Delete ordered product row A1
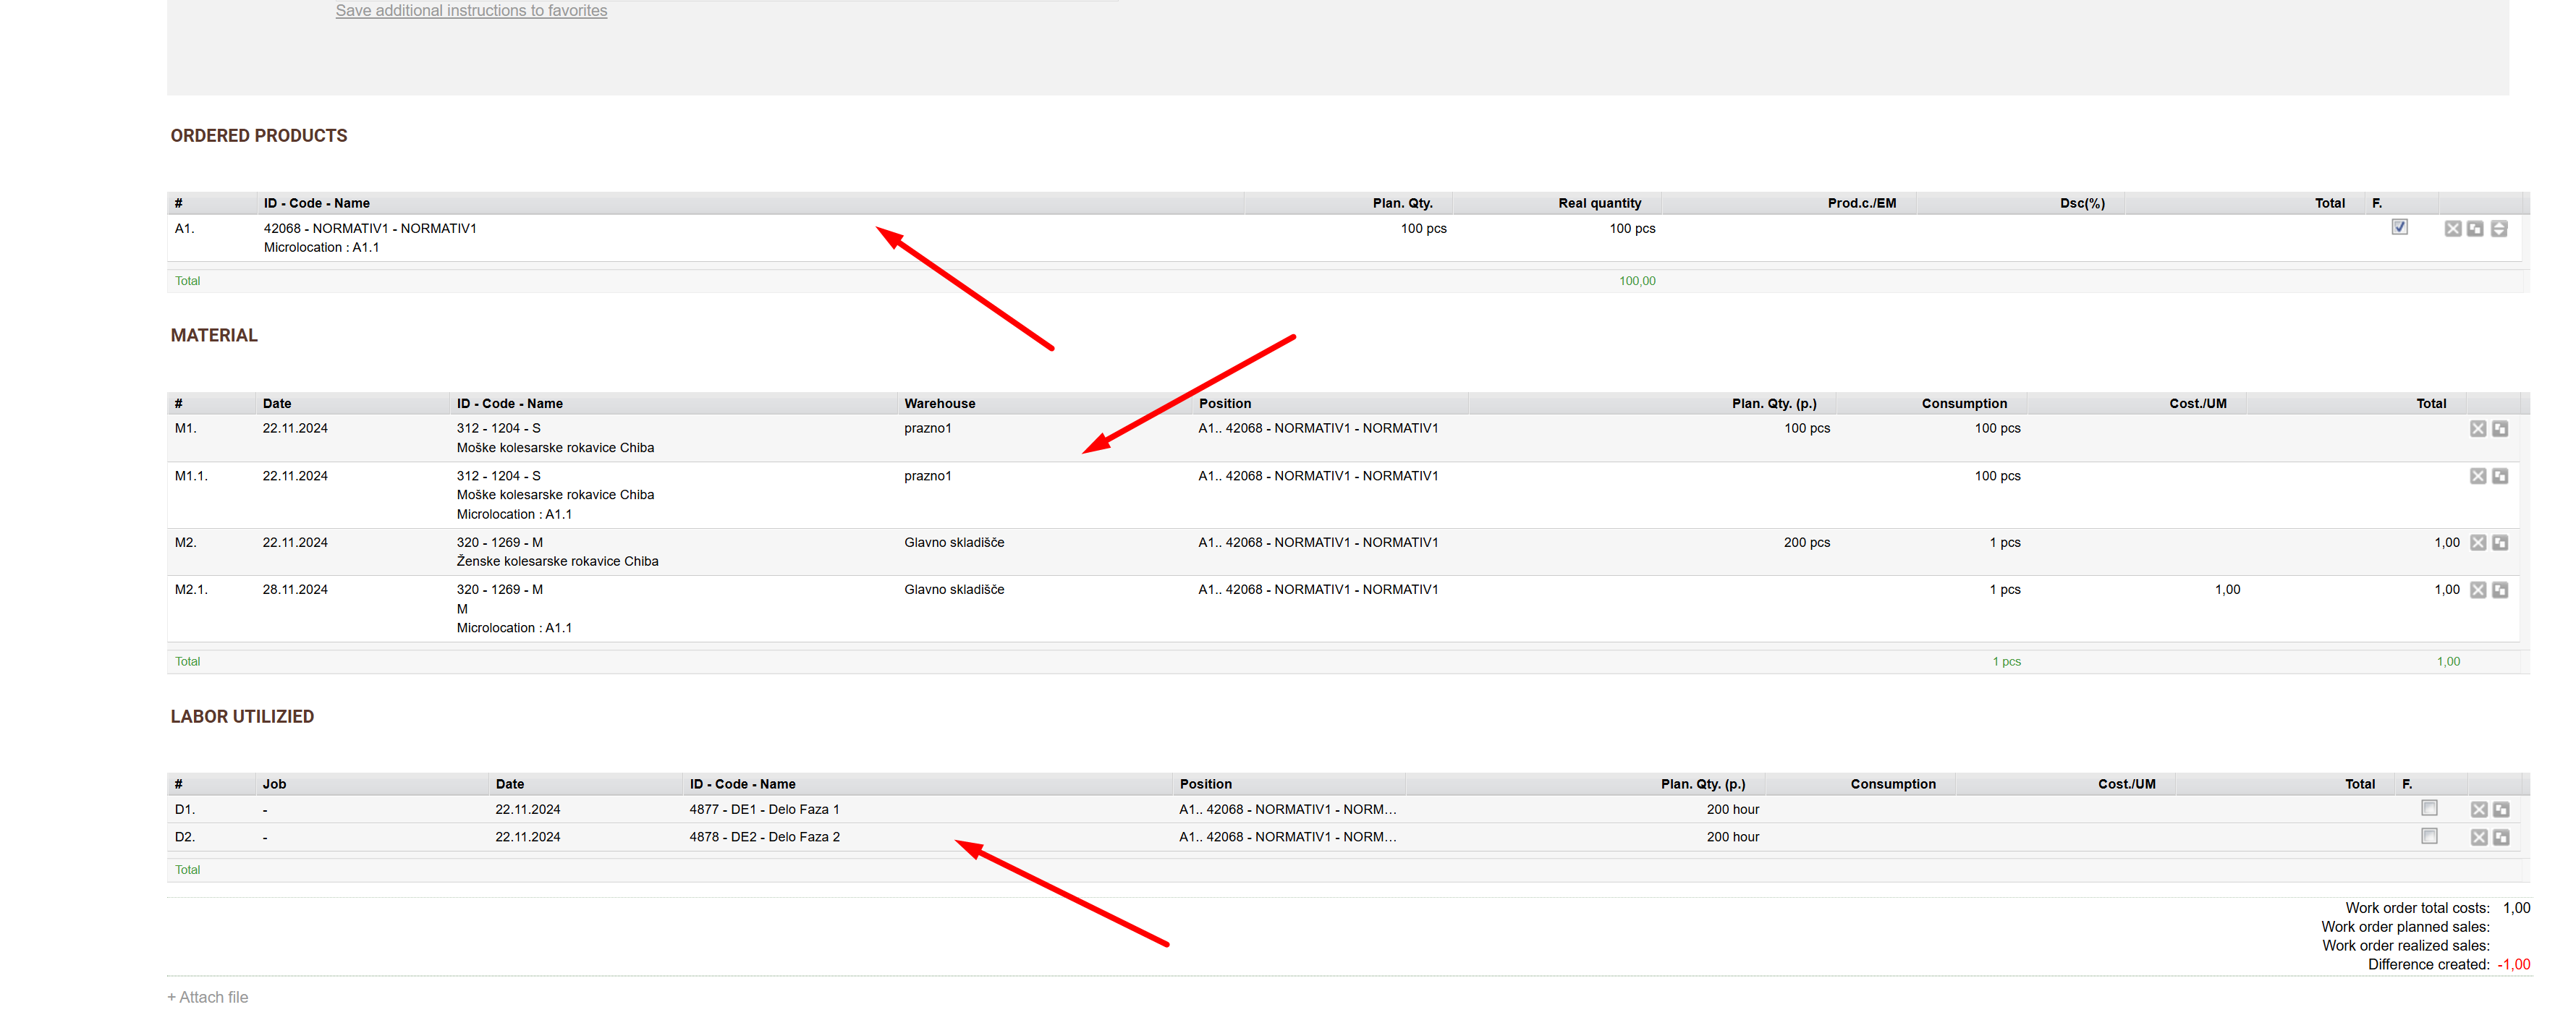The image size is (2576, 1015). click(2452, 229)
